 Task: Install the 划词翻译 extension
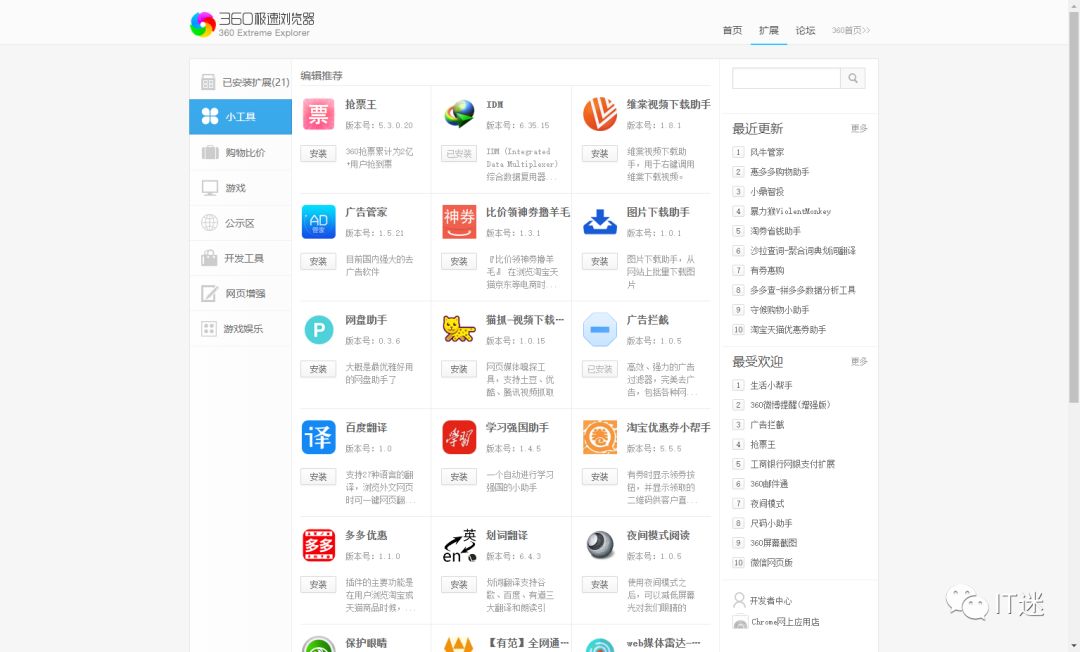(459, 585)
